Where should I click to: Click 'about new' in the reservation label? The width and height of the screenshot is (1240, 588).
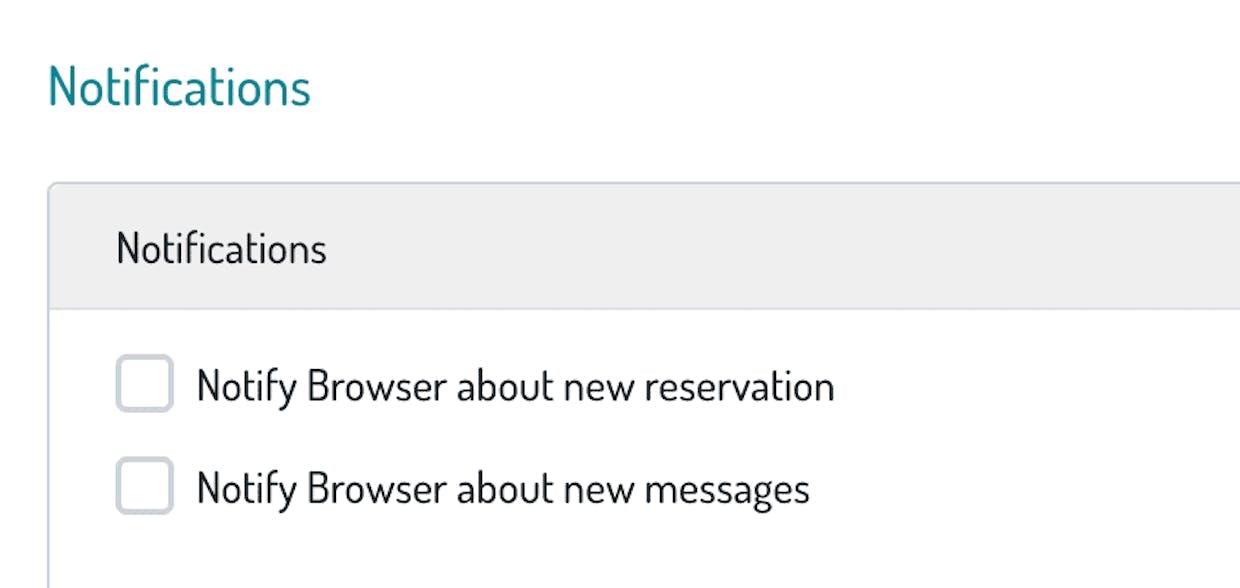point(545,386)
